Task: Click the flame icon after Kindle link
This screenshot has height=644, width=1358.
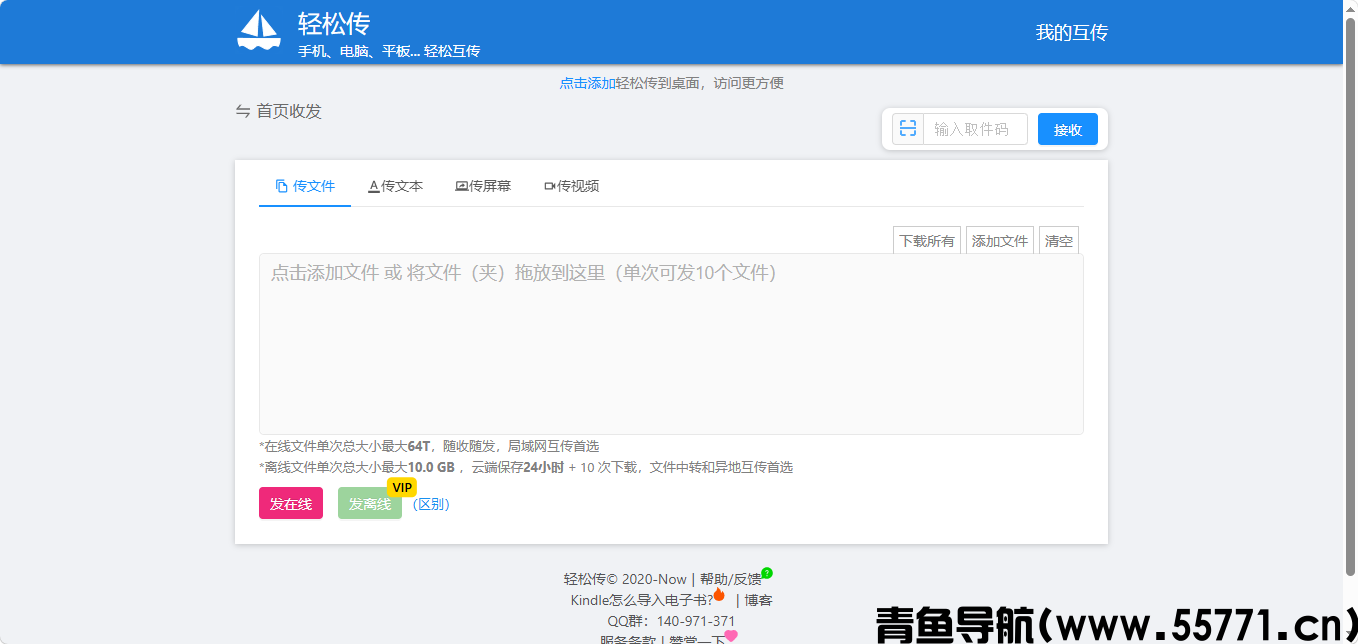Action: (x=719, y=595)
